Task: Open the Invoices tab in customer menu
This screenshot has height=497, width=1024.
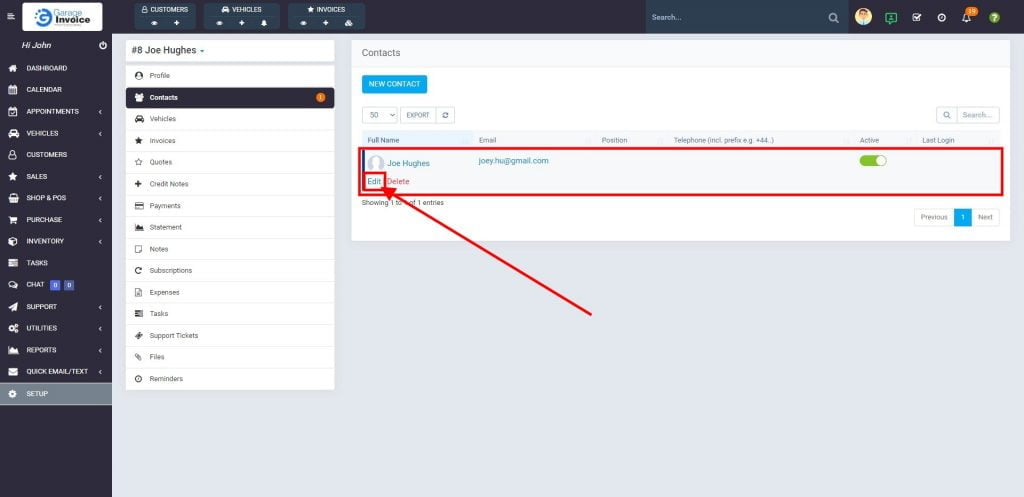Action: [162, 141]
